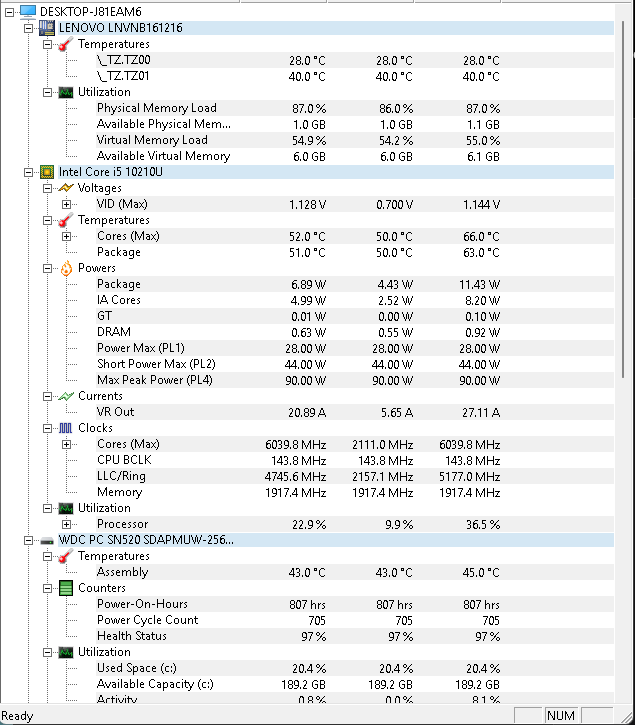Select the Available Physical Mem... row
Viewport: 635px width, 725px height.
tap(354, 124)
